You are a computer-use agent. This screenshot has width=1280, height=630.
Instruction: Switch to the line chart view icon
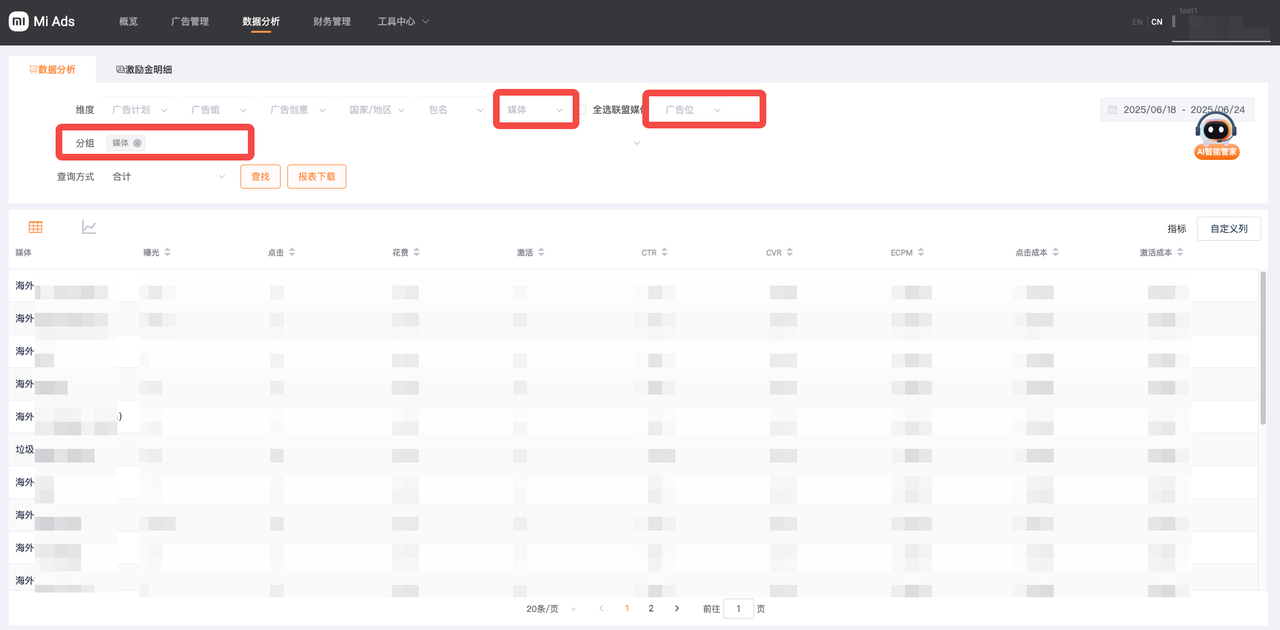pyautogui.click(x=89, y=227)
